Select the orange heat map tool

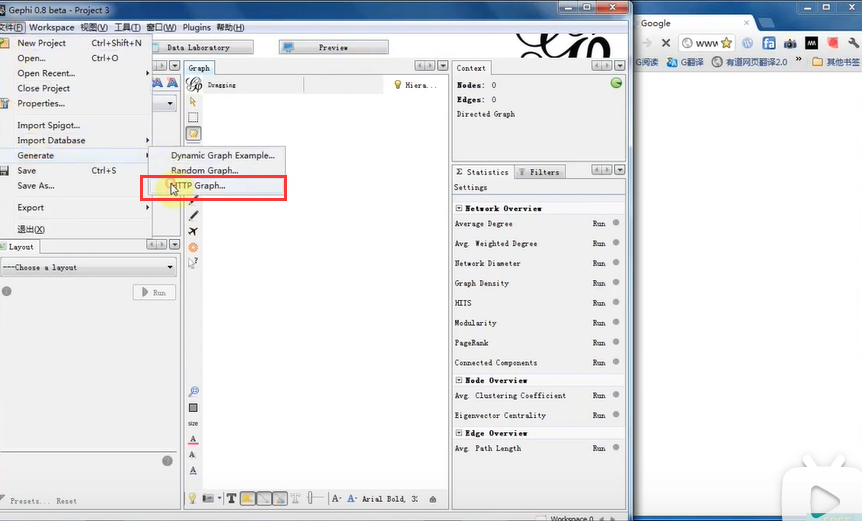pyautogui.click(x=193, y=247)
